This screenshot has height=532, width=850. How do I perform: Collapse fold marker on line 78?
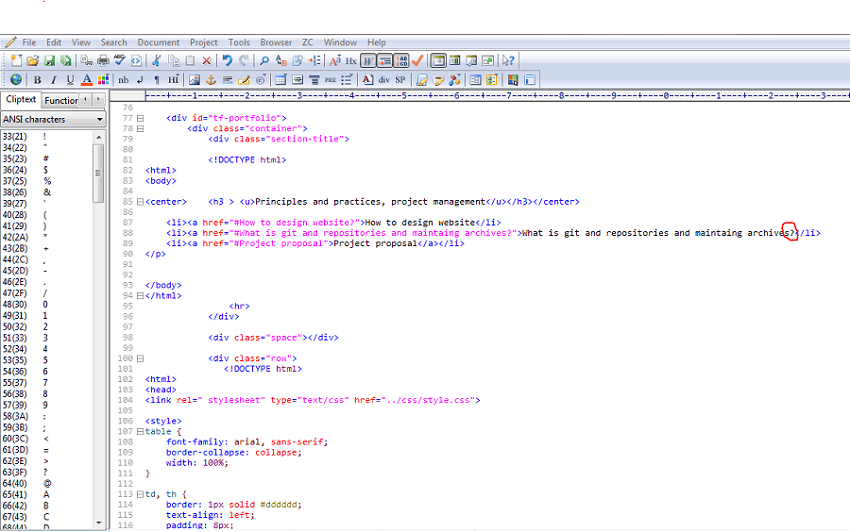[x=140, y=129]
